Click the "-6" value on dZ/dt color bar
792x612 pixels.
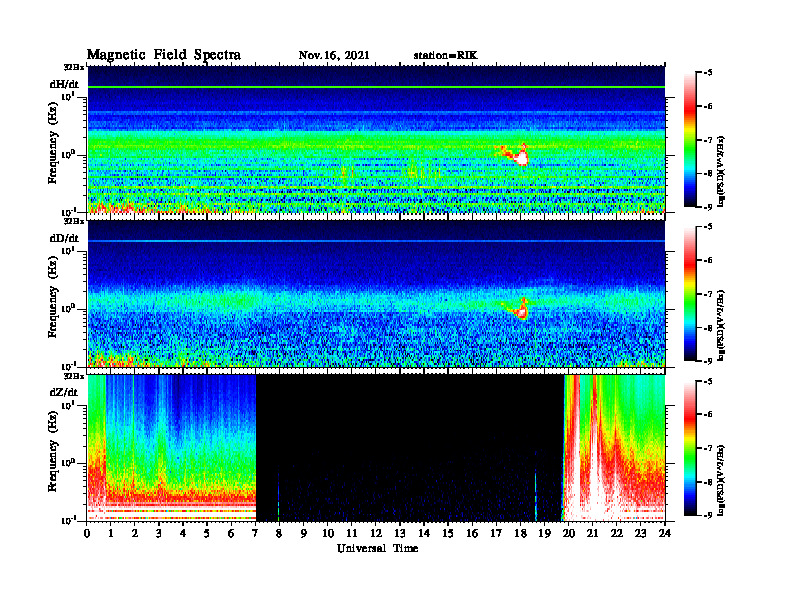click(x=708, y=415)
